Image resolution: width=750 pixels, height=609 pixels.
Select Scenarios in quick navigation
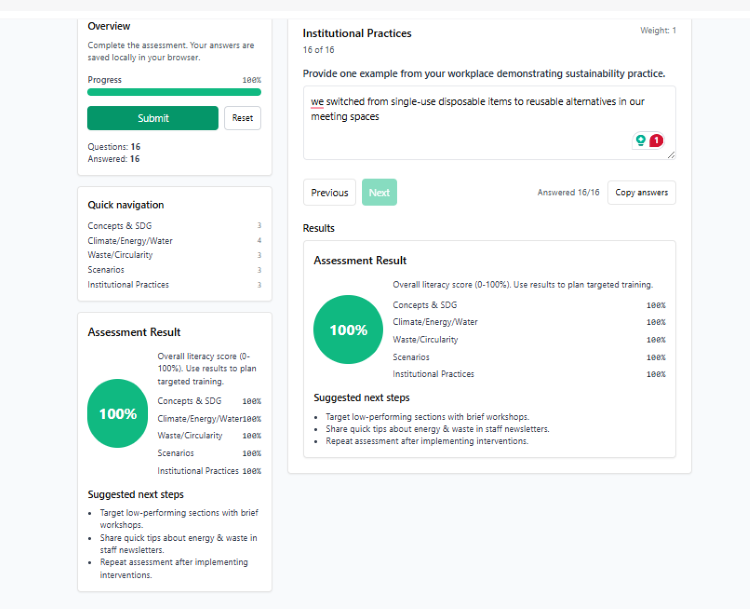tap(106, 270)
